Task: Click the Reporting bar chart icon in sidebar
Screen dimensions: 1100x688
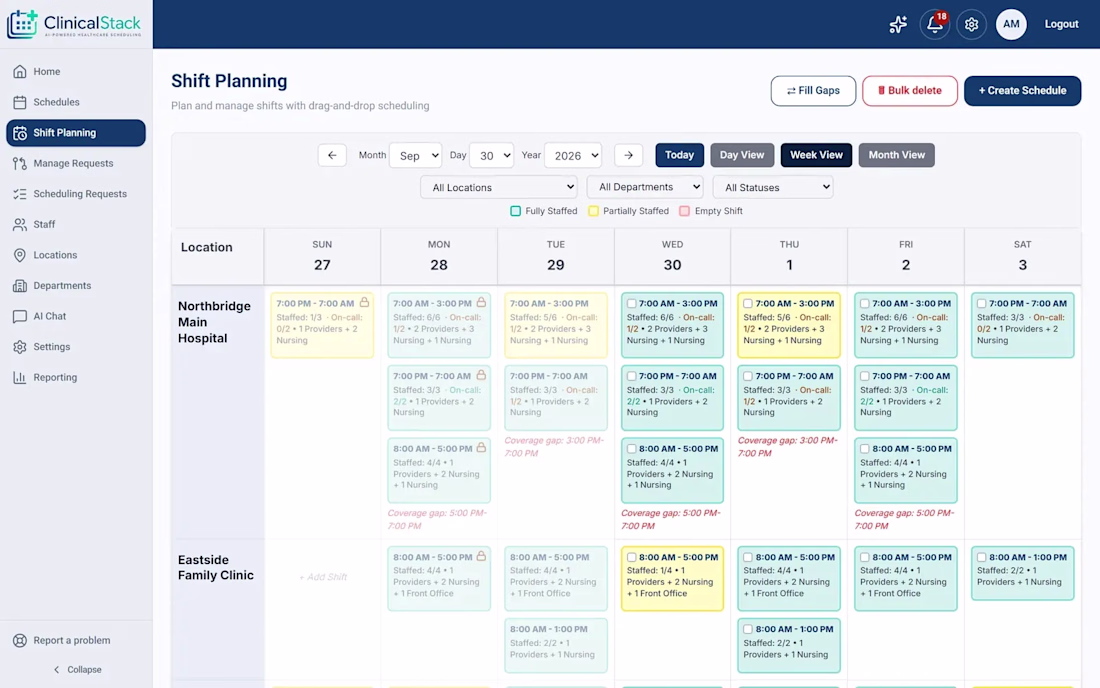Action: (x=20, y=377)
